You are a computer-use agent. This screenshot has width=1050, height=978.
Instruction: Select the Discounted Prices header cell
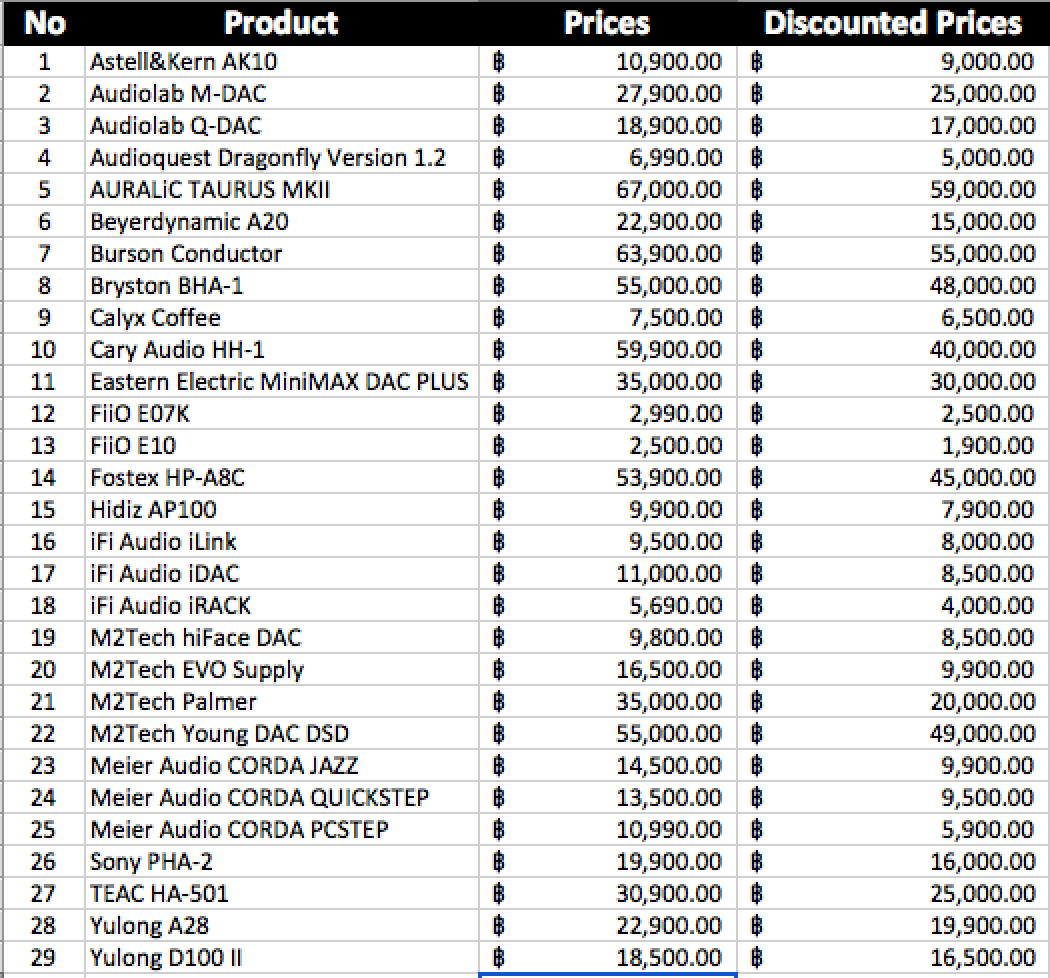point(892,23)
